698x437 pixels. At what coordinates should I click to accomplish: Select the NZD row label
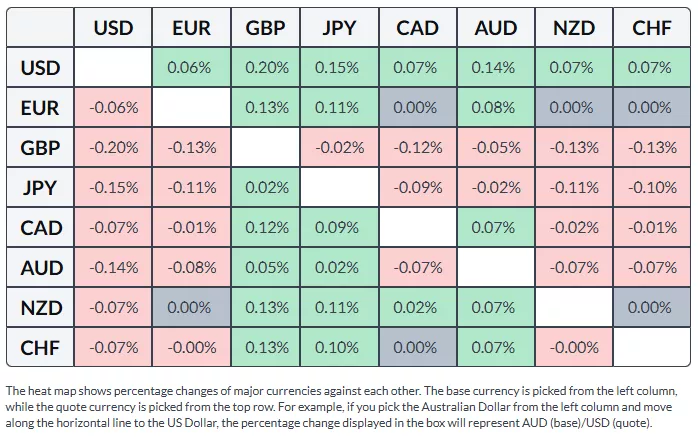pos(41,308)
